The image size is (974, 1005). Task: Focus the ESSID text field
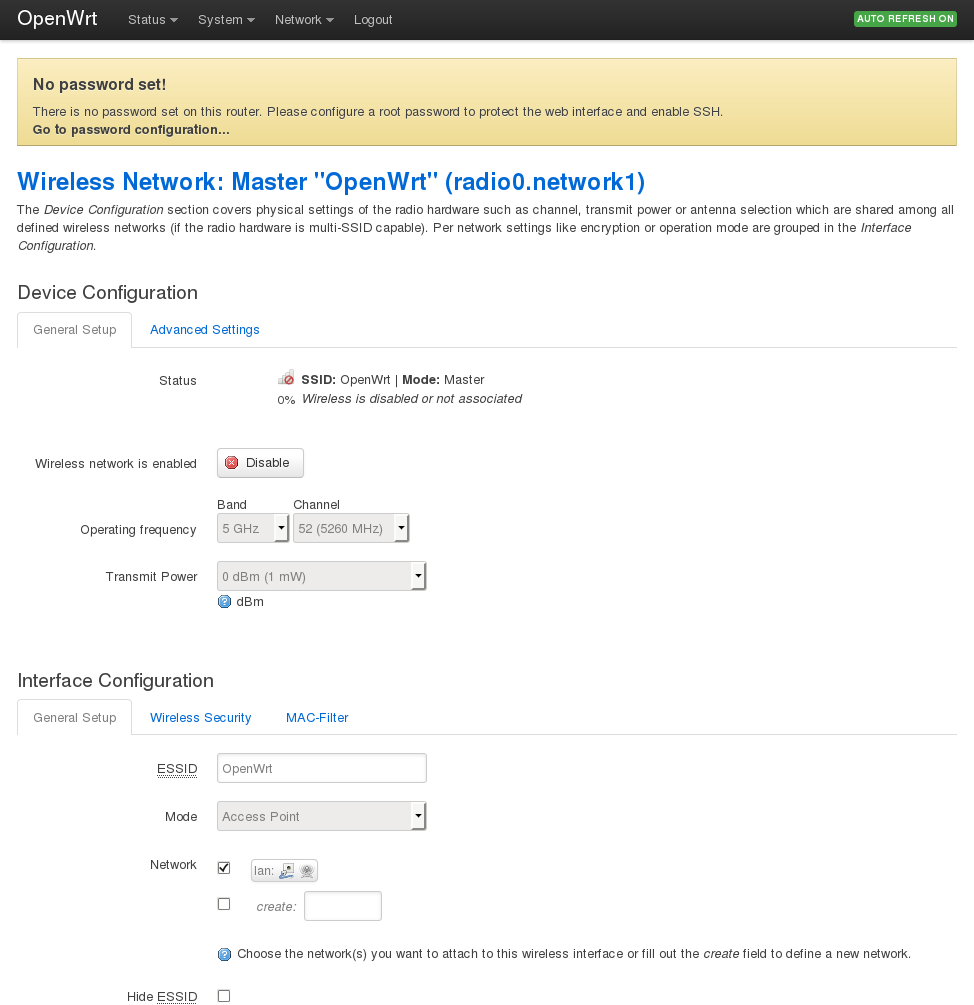tap(322, 768)
